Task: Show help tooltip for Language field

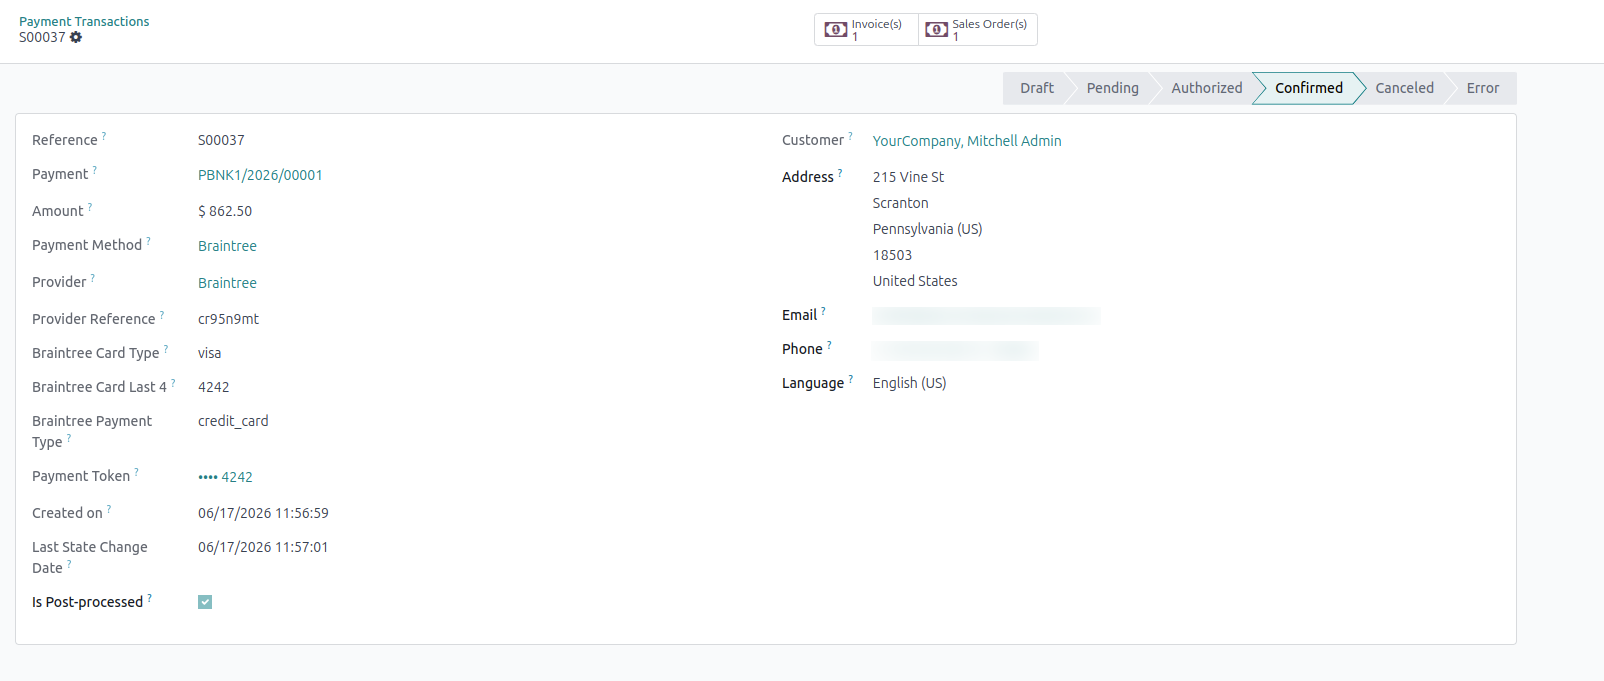Action: [851, 379]
